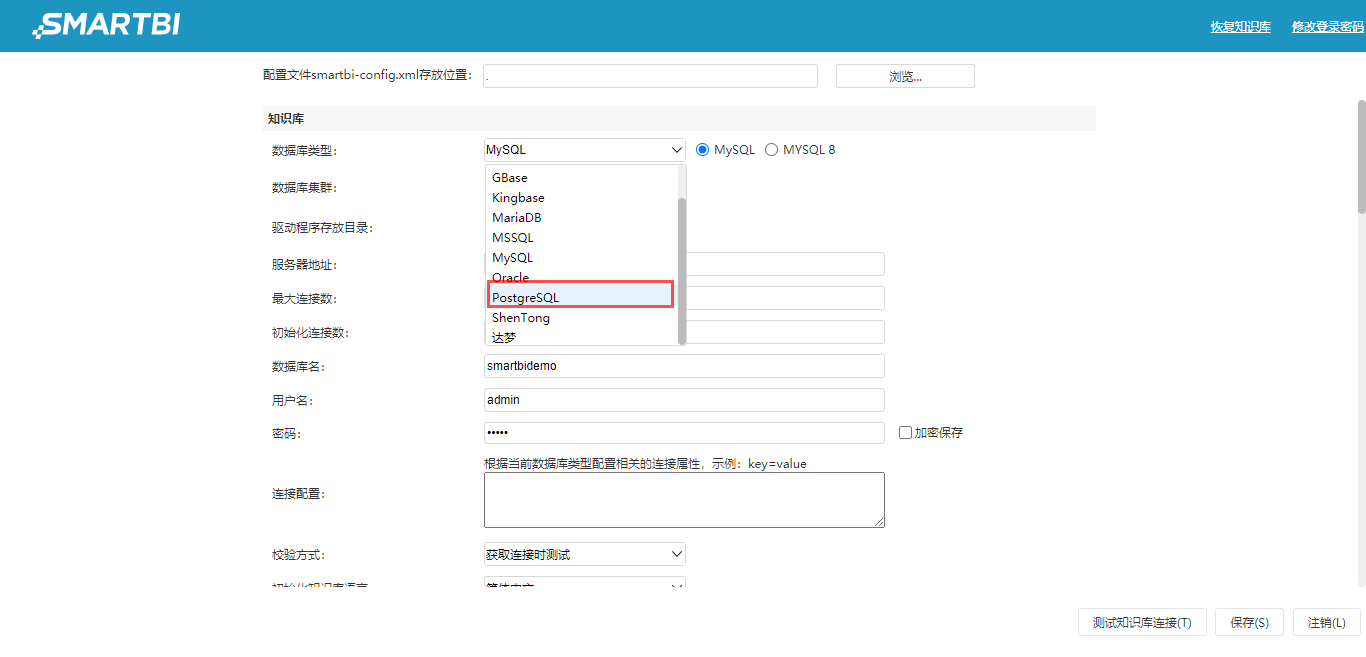
Task: Click 测试知识库连接(T) button
Action: click(x=1142, y=622)
